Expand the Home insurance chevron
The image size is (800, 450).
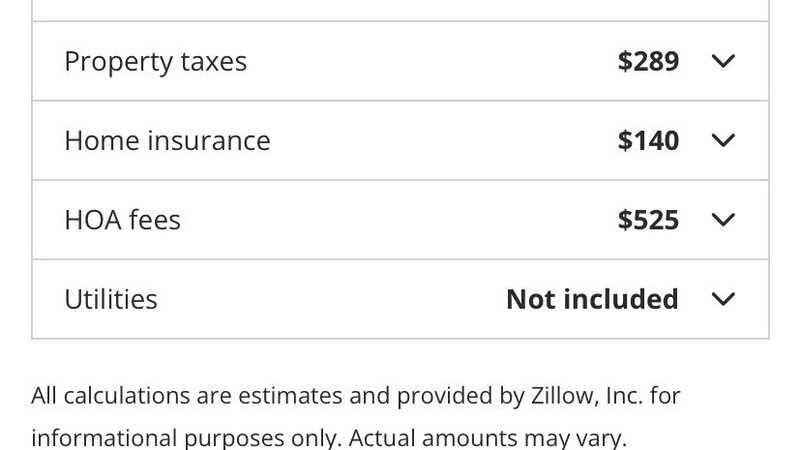723,140
